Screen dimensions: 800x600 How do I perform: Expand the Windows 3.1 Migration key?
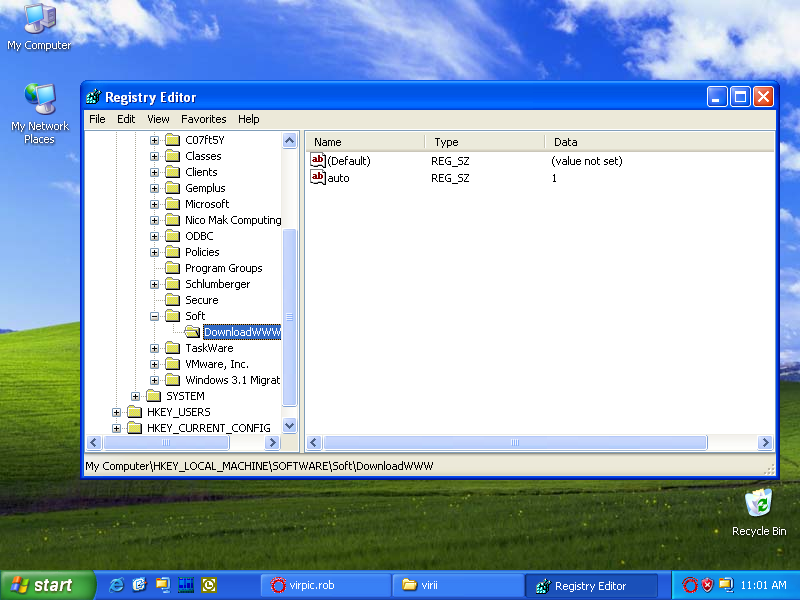click(x=154, y=381)
